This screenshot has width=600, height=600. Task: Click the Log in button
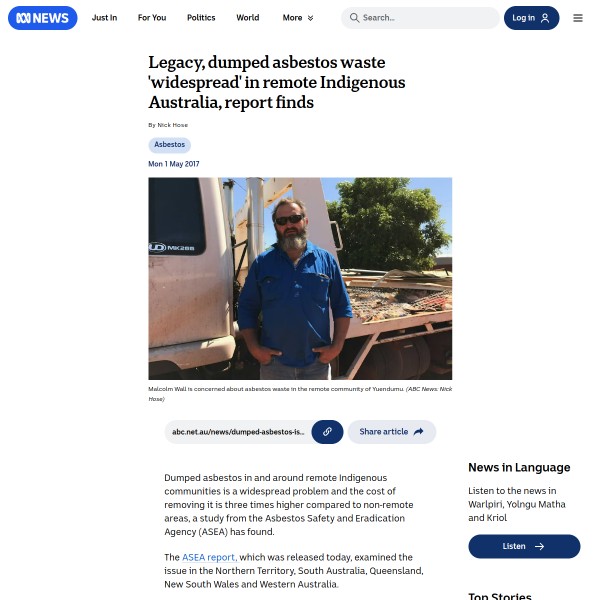(531, 18)
